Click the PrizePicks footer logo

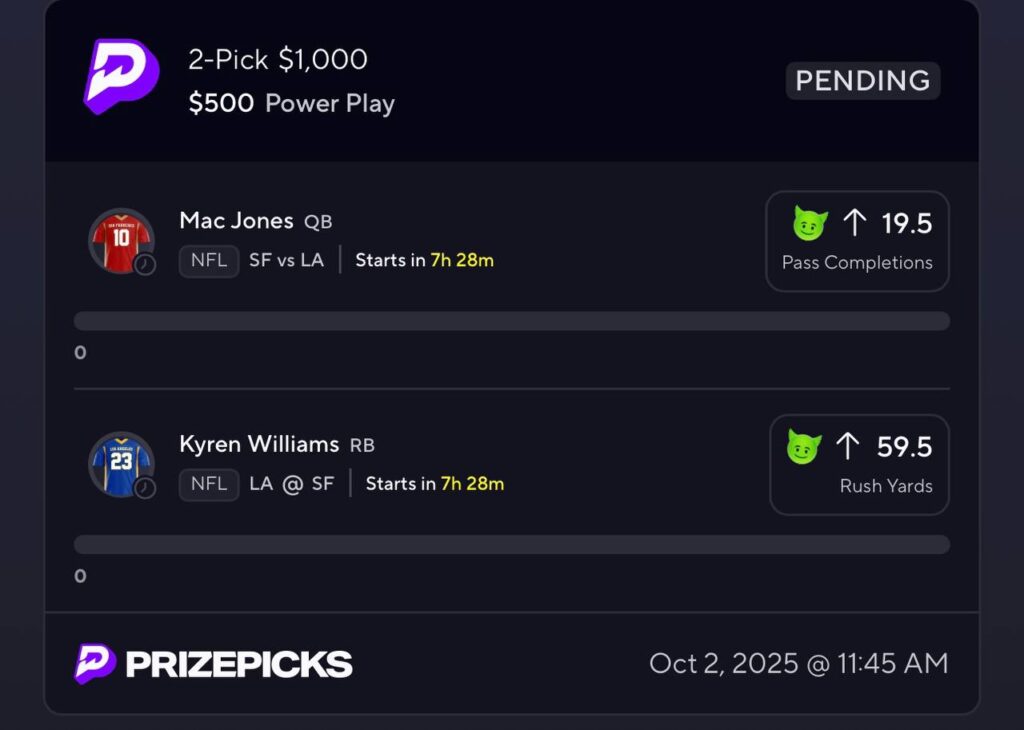point(213,664)
